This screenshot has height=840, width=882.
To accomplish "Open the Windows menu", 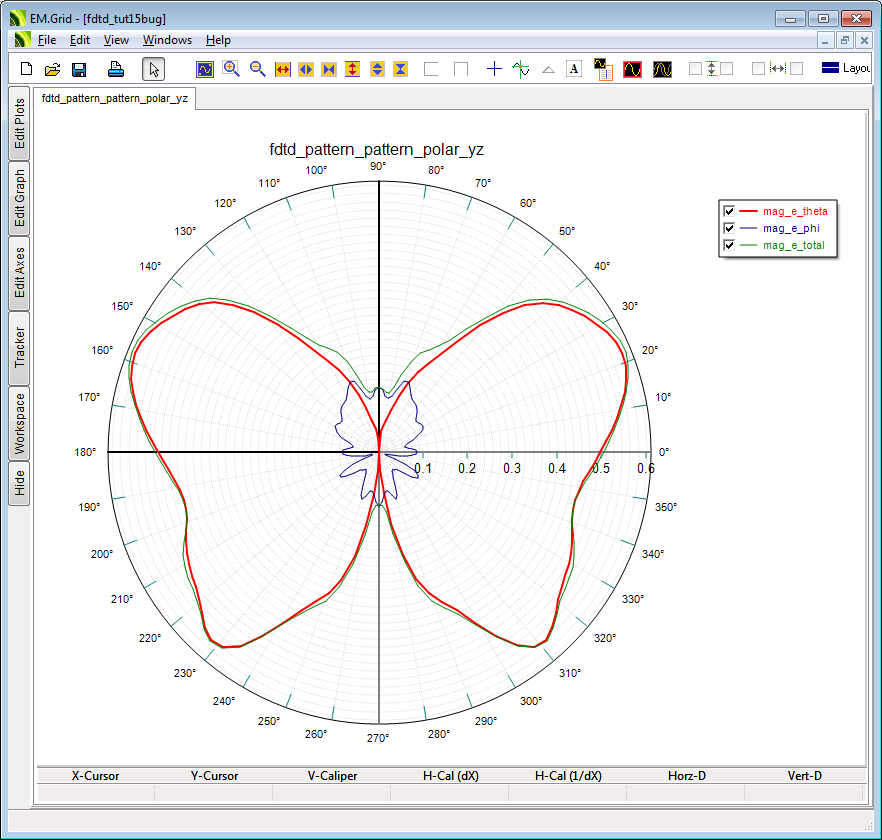I will pos(167,40).
